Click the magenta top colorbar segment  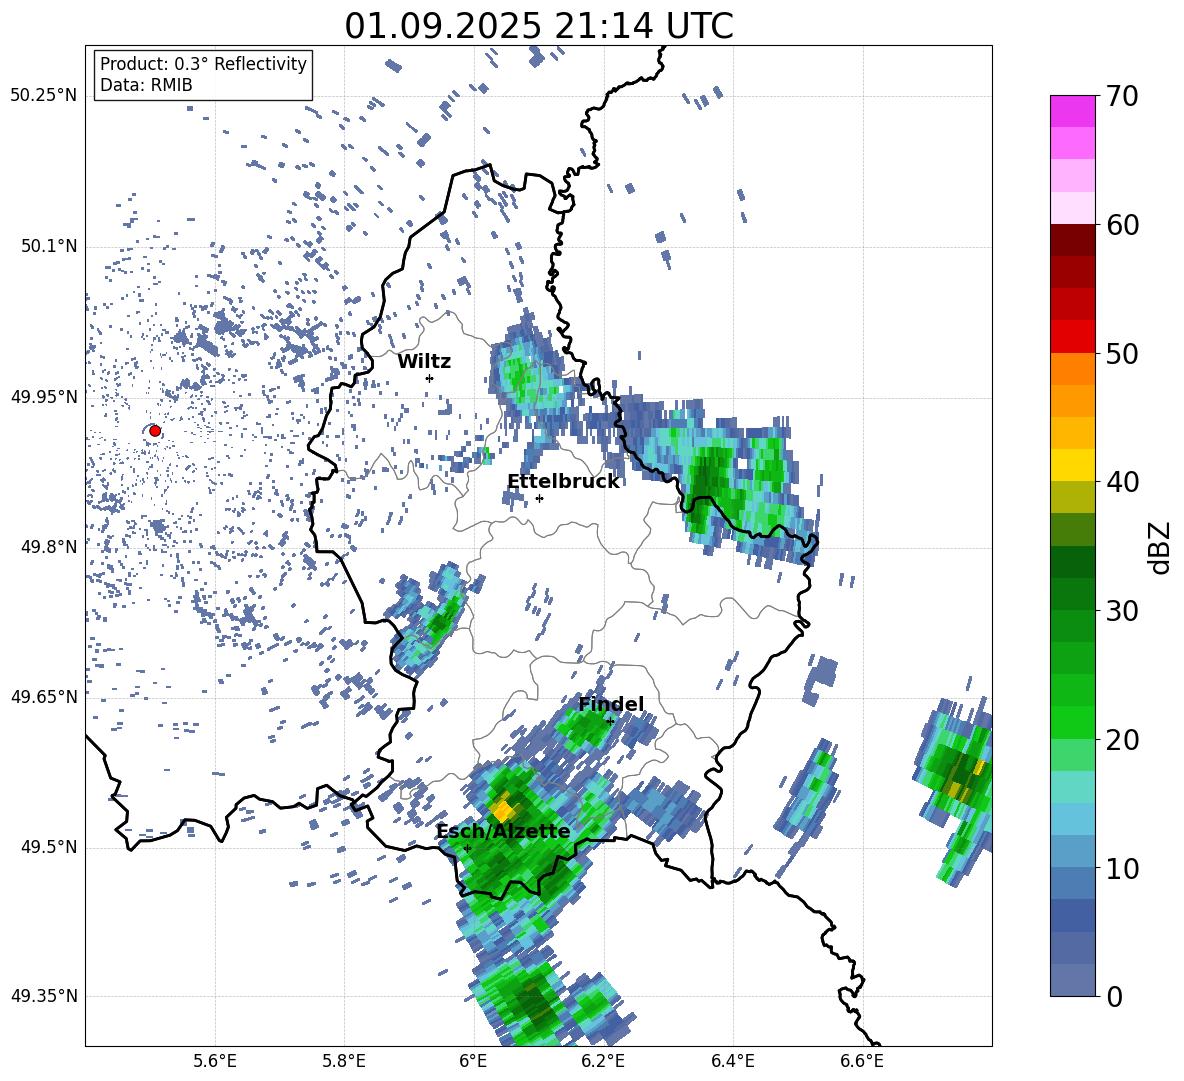coord(1072,111)
